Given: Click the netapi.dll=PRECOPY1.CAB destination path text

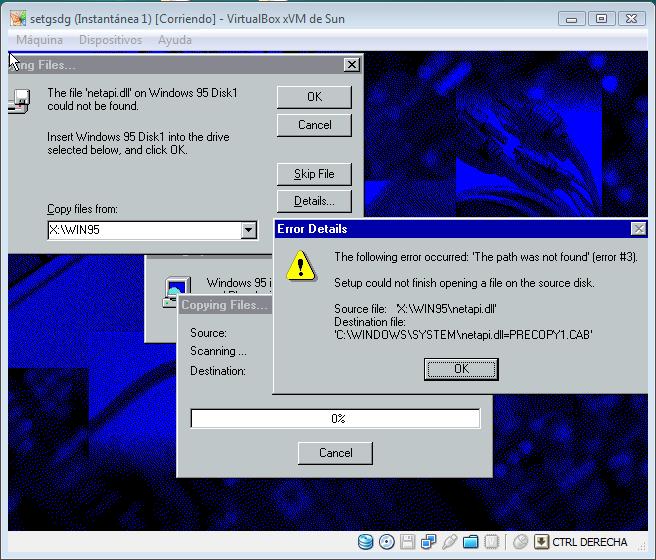Looking at the screenshot, I should click(x=463, y=335).
